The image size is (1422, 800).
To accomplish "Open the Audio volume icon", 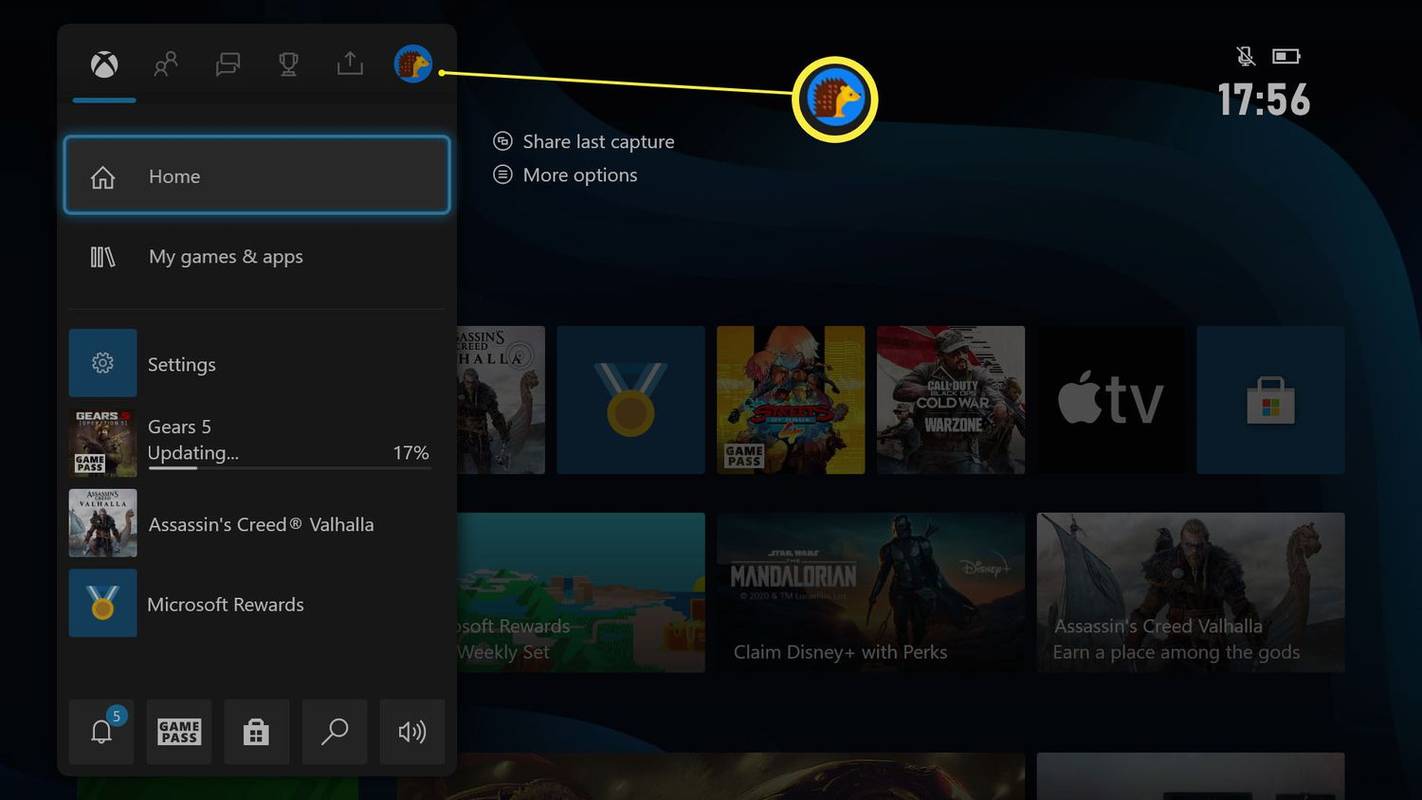I will click(x=413, y=732).
